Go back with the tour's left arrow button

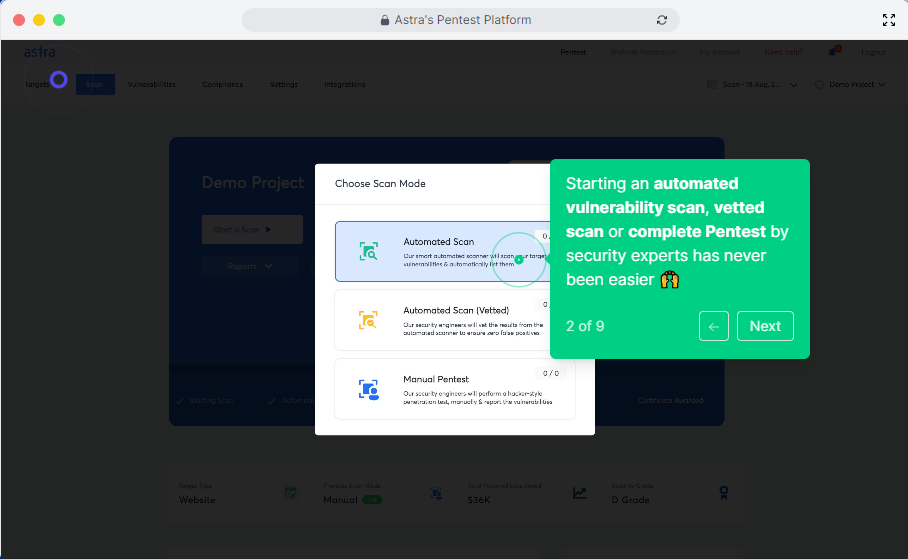pyautogui.click(x=713, y=326)
